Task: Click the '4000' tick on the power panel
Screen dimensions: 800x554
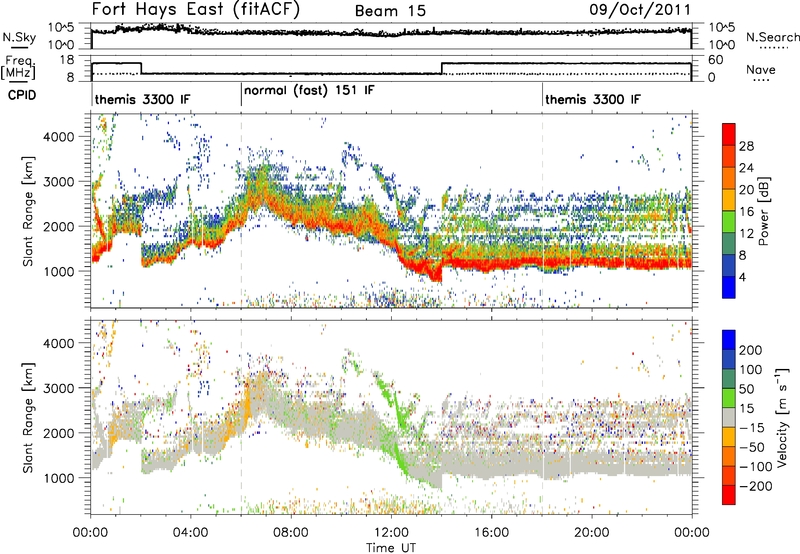Action: pos(59,137)
